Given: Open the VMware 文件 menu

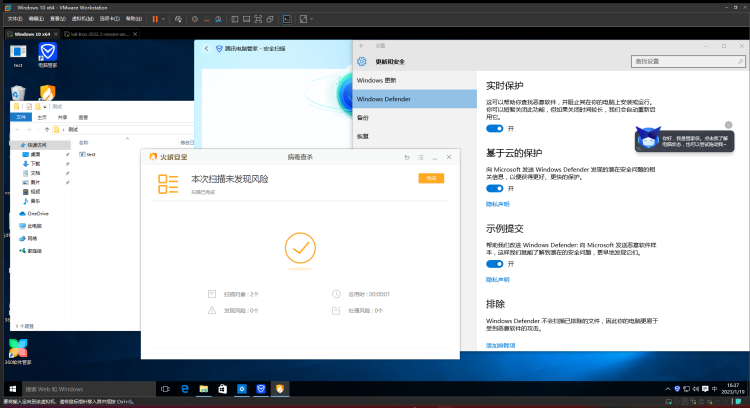Looking at the screenshot, I should click(15, 19).
